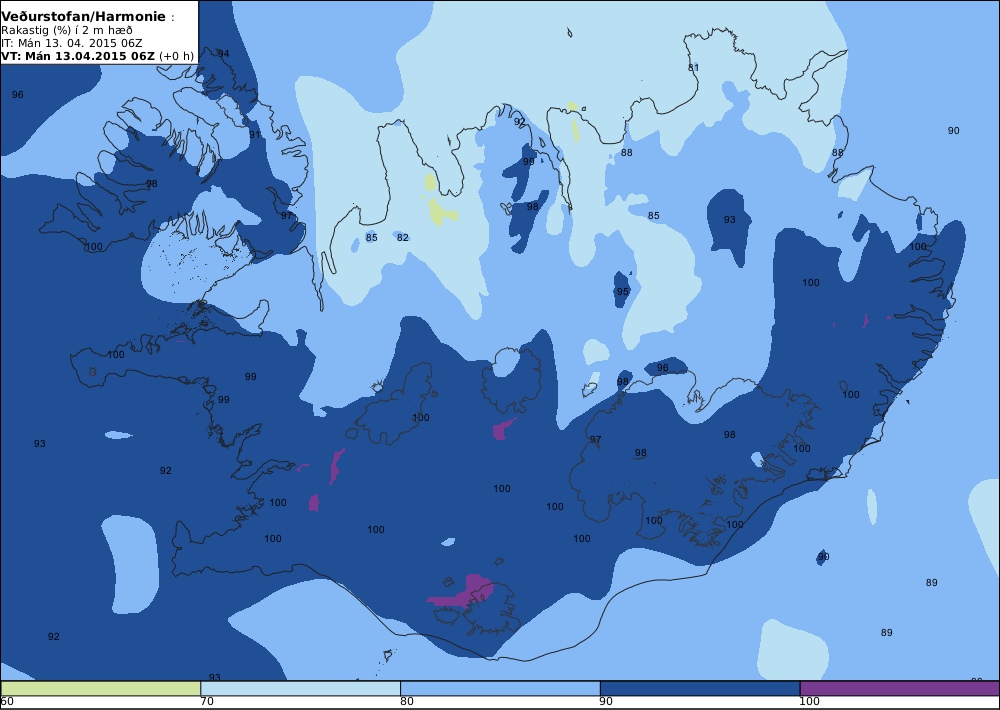Click the 'Rakastig (%) í 2 m hæð' label
This screenshot has height=710, width=1000.
[67, 31]
